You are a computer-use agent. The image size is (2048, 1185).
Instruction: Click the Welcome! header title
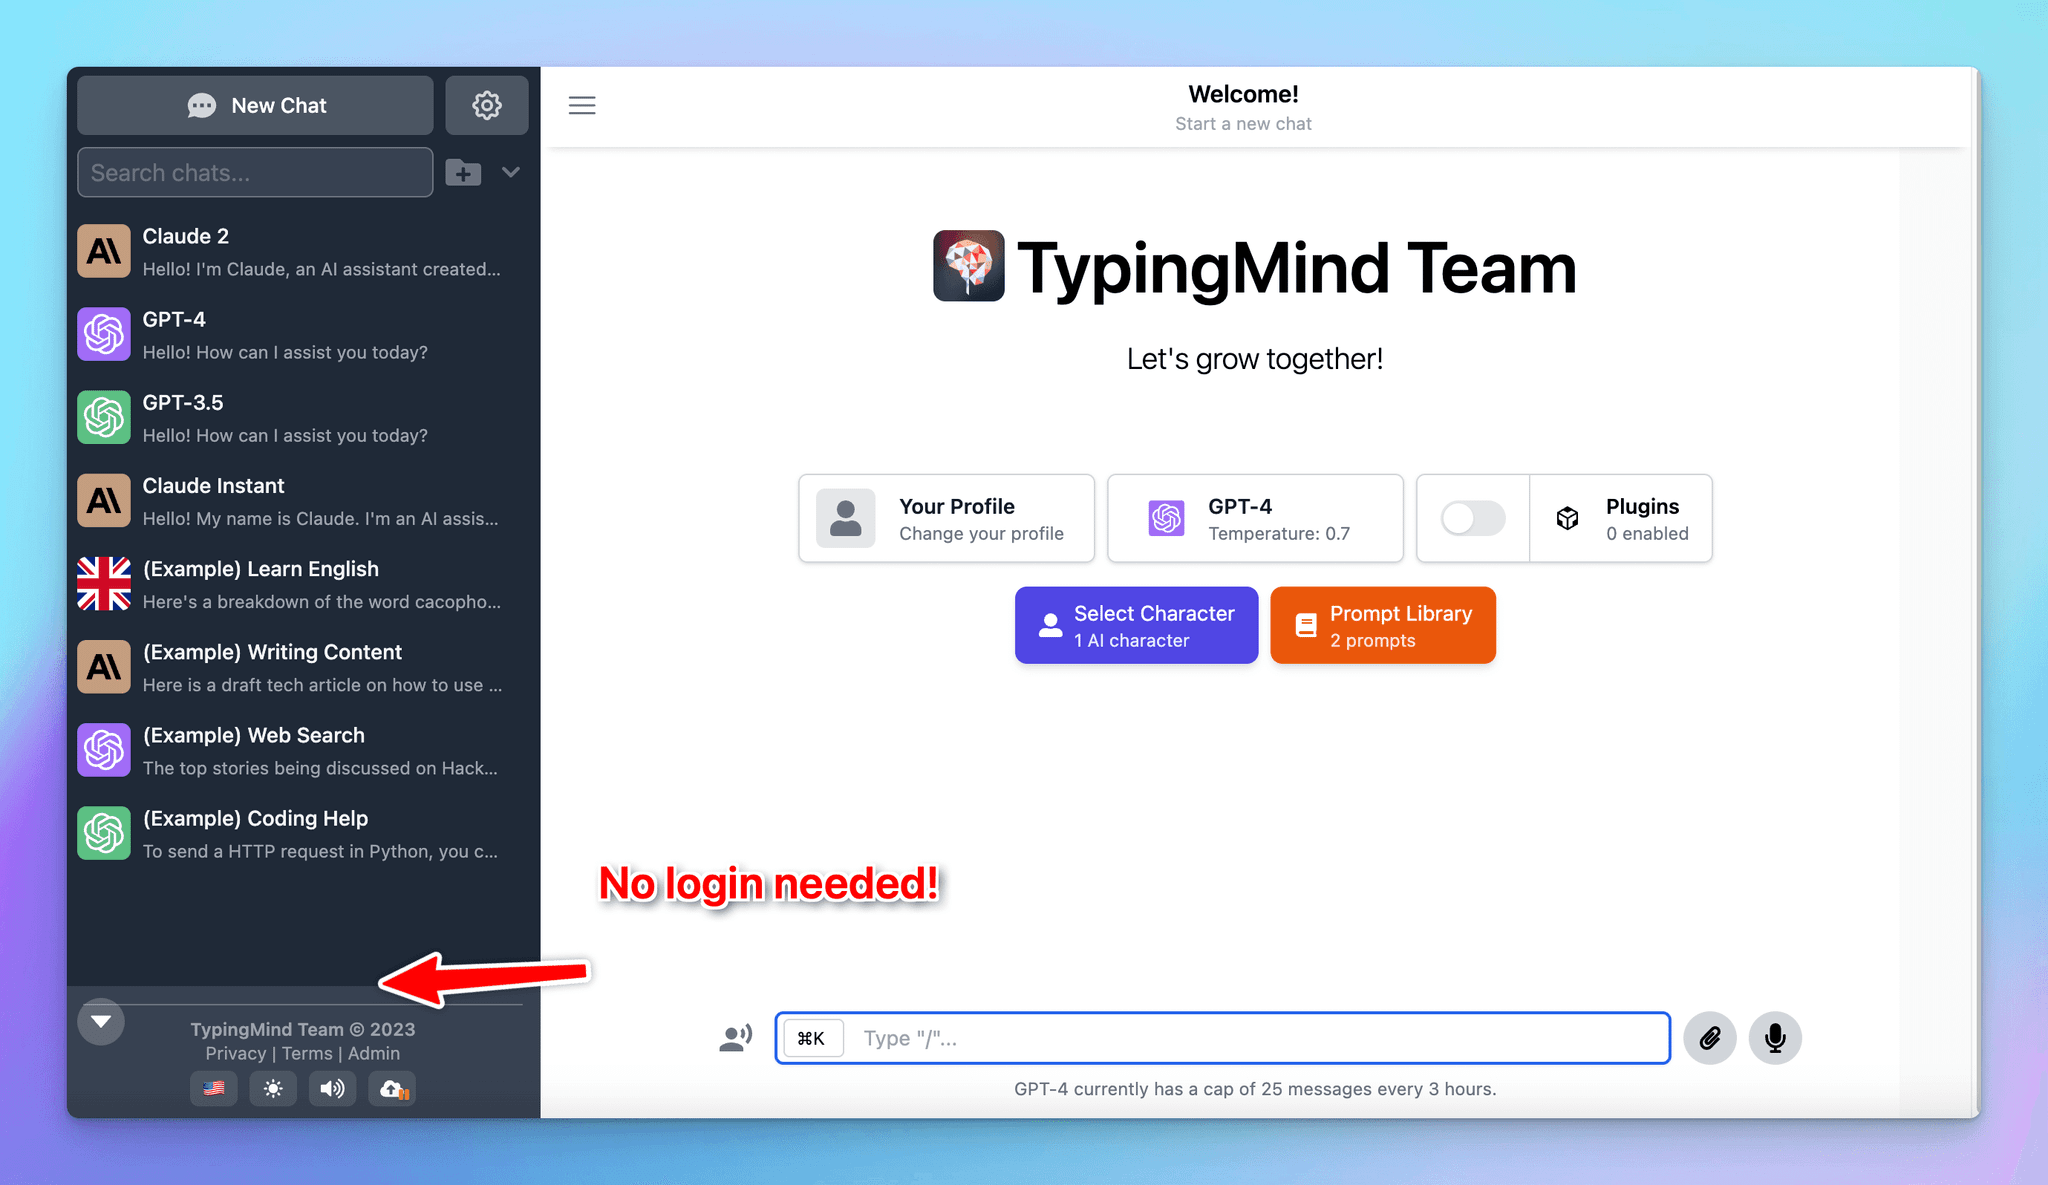click(x=1243, y=94)
